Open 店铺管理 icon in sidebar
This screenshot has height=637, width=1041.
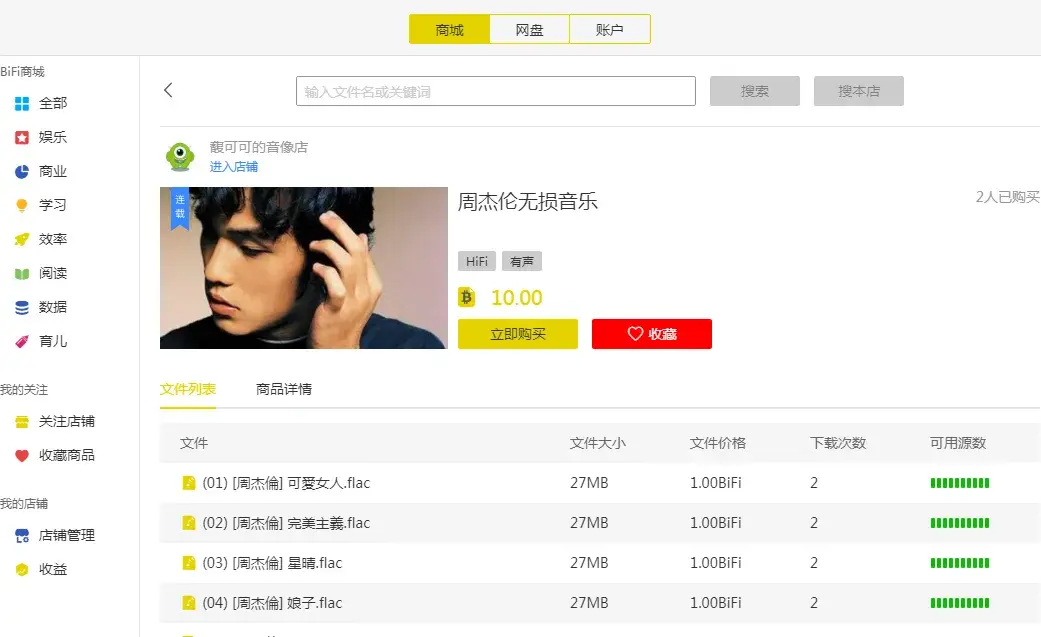(22, 536)
